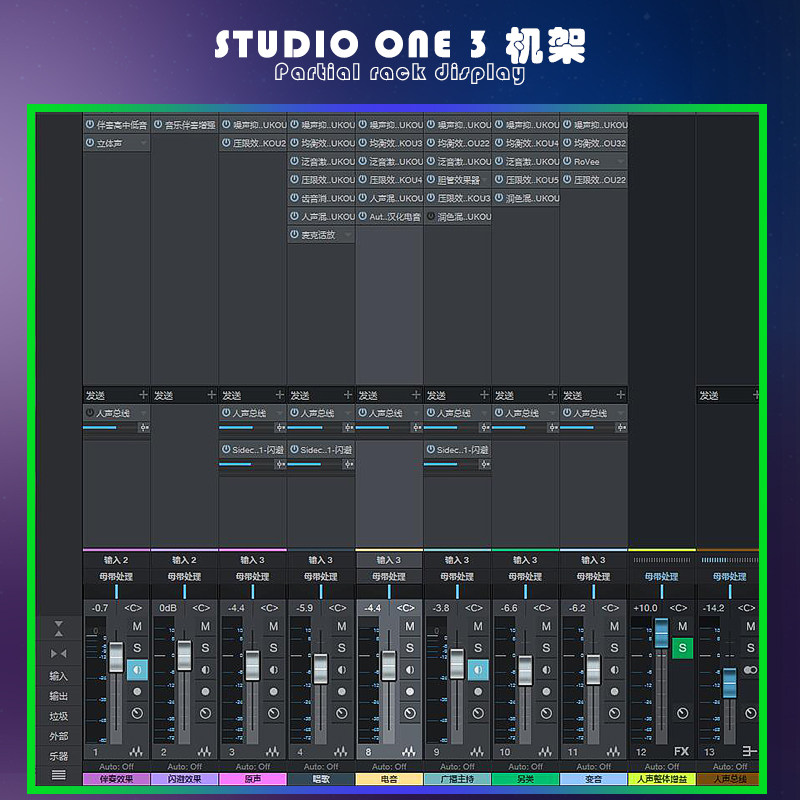
Task: Open 输入 3 input selector on 电音 channel
Action: click(x=389, y=560)
